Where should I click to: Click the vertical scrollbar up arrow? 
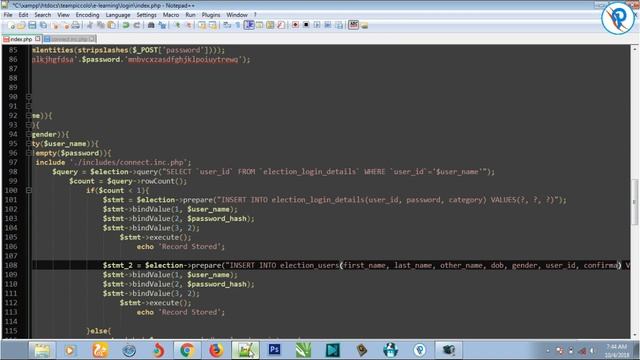coord(635,49)
